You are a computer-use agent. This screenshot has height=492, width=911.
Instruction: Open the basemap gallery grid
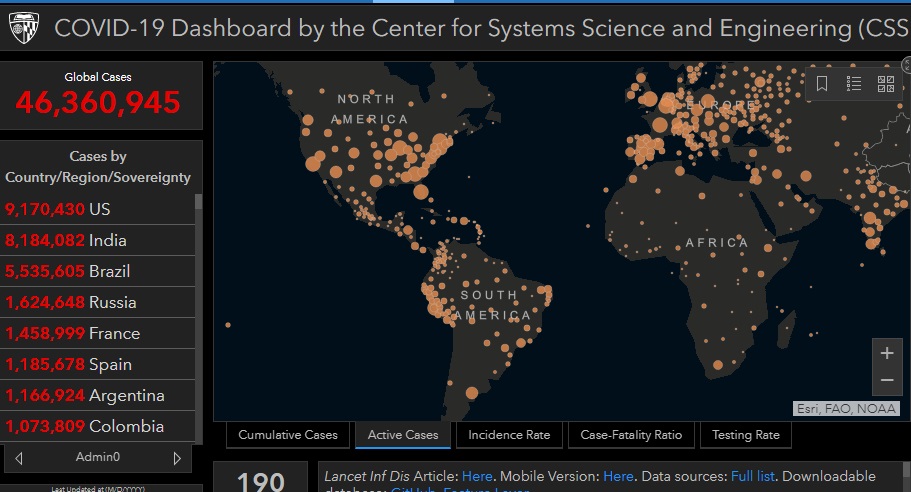(x=886, y=84)
